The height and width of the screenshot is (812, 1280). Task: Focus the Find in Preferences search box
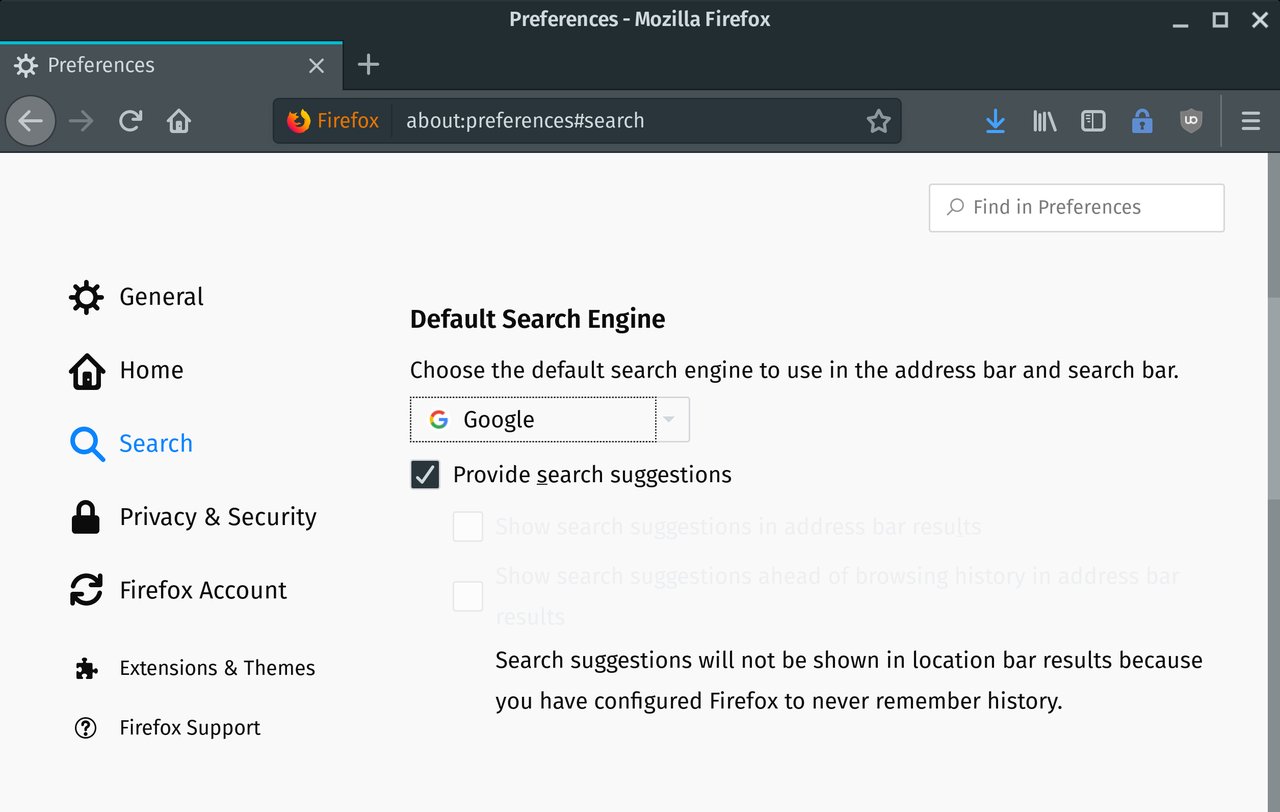[1076, 208]
